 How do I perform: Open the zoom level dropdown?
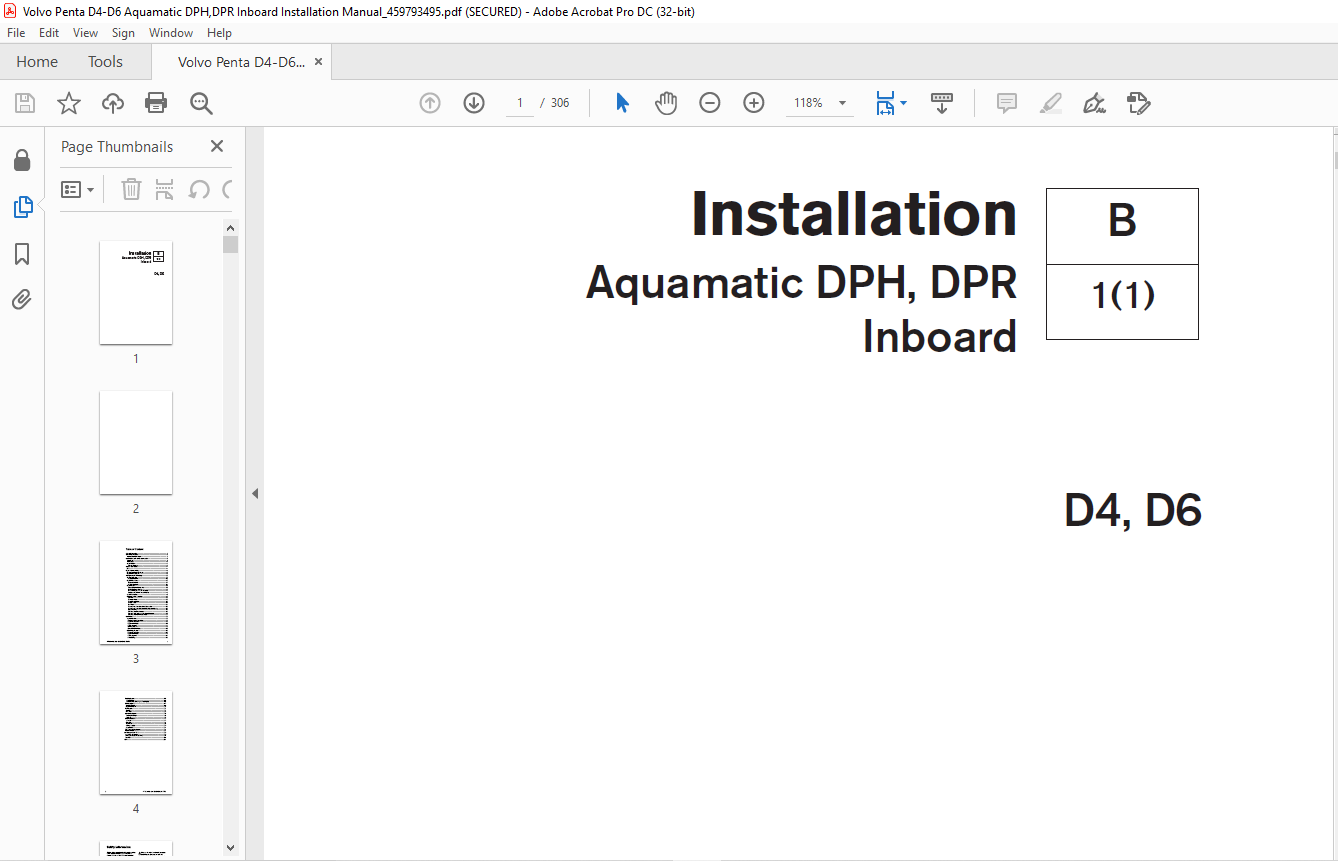(842, 103)
